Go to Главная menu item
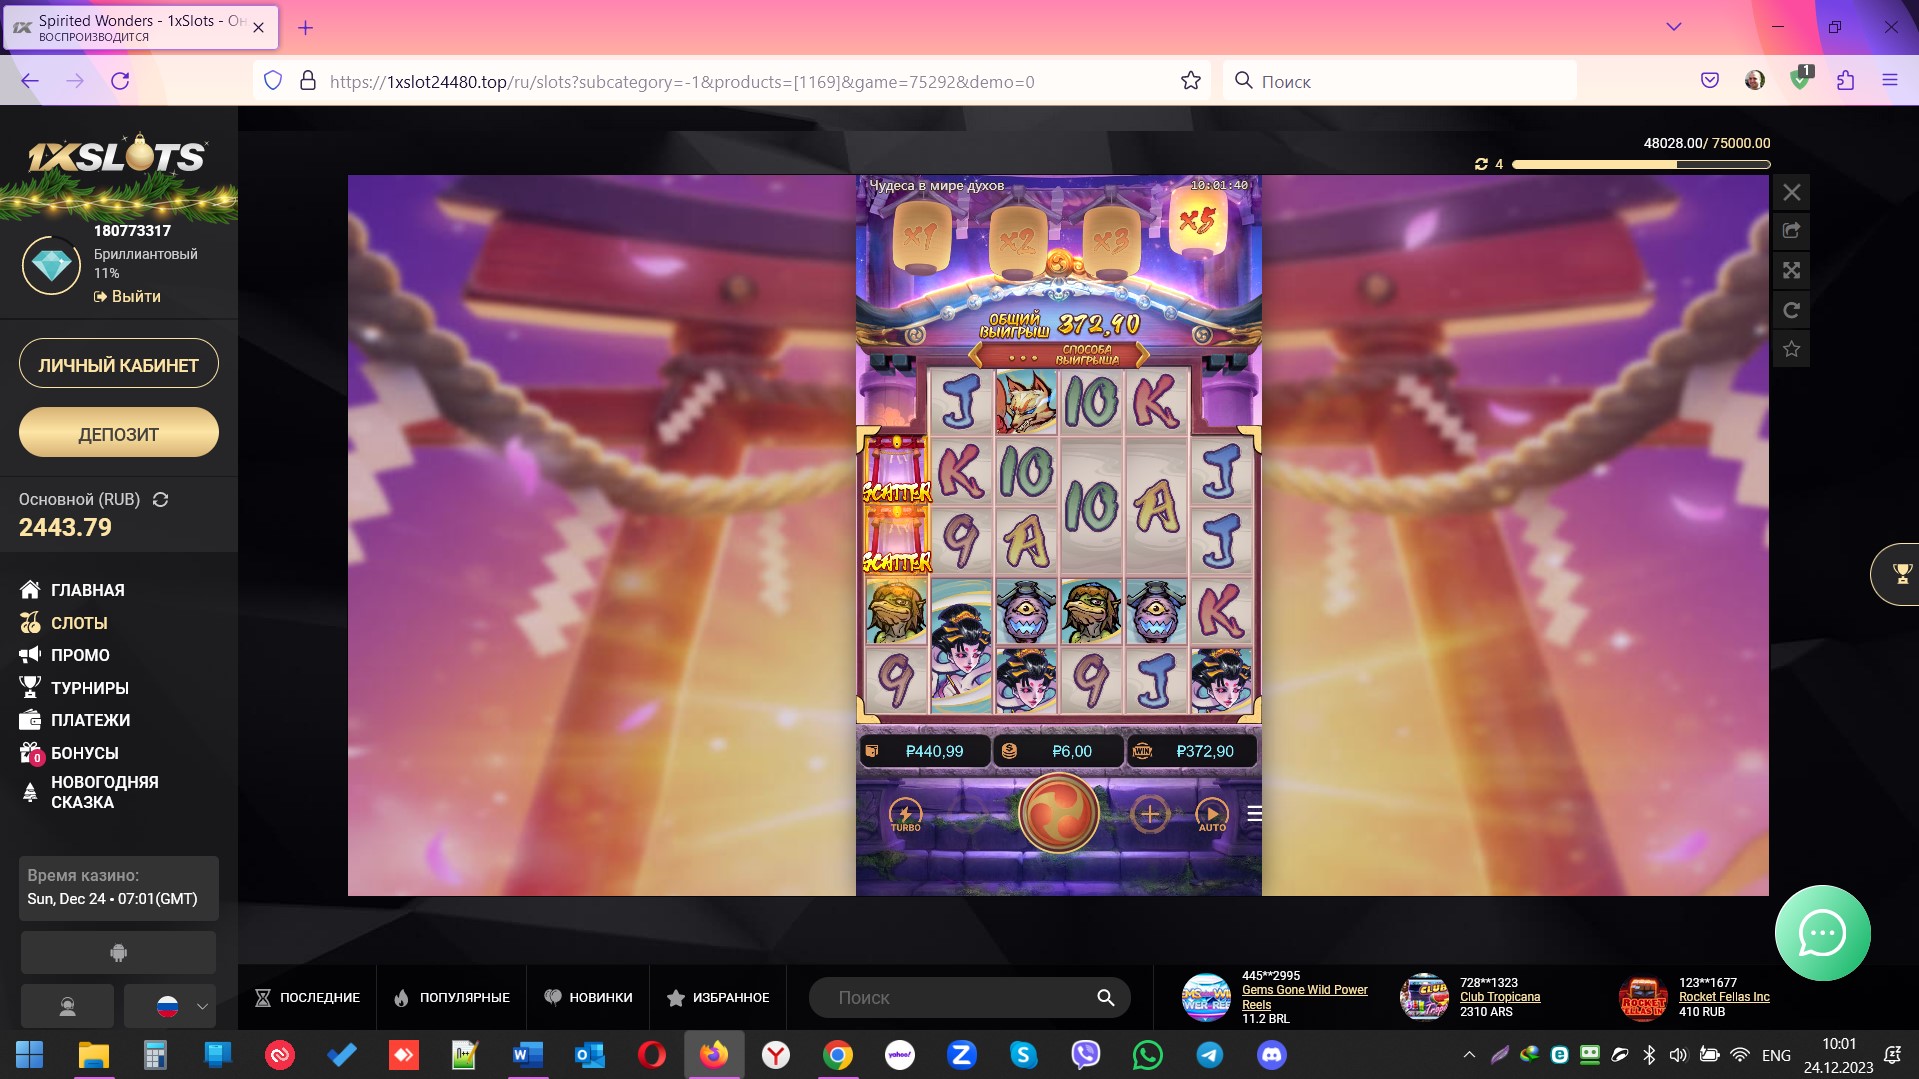 point(73,590)
